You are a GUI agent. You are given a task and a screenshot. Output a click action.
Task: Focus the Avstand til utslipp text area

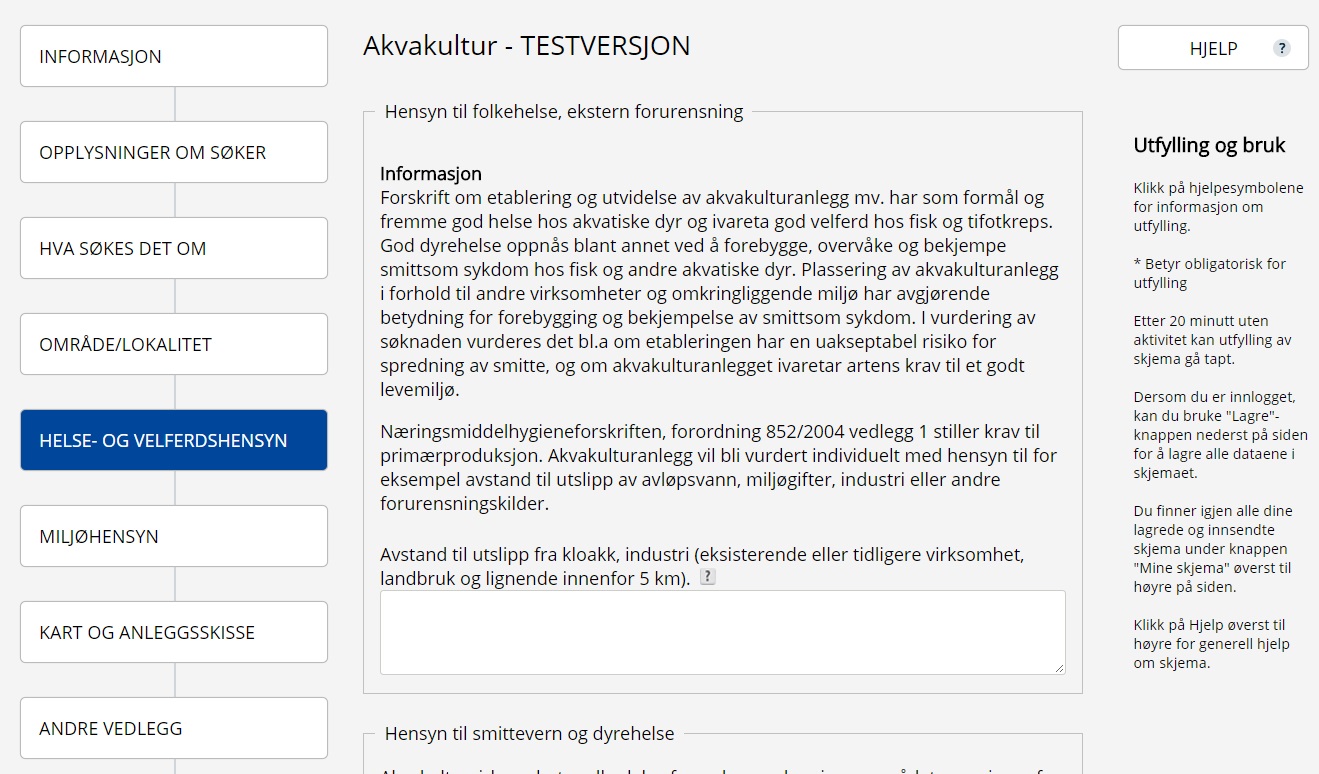click(722, 632)
